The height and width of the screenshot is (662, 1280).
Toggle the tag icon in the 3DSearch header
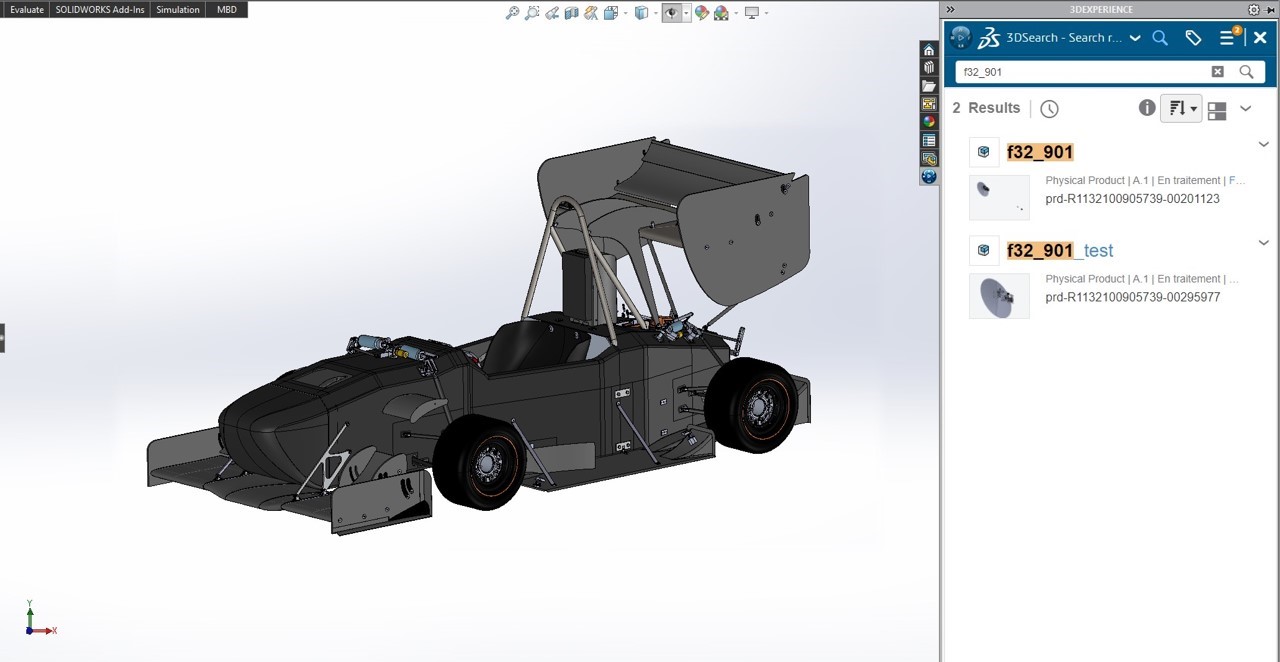point(1192,37)
